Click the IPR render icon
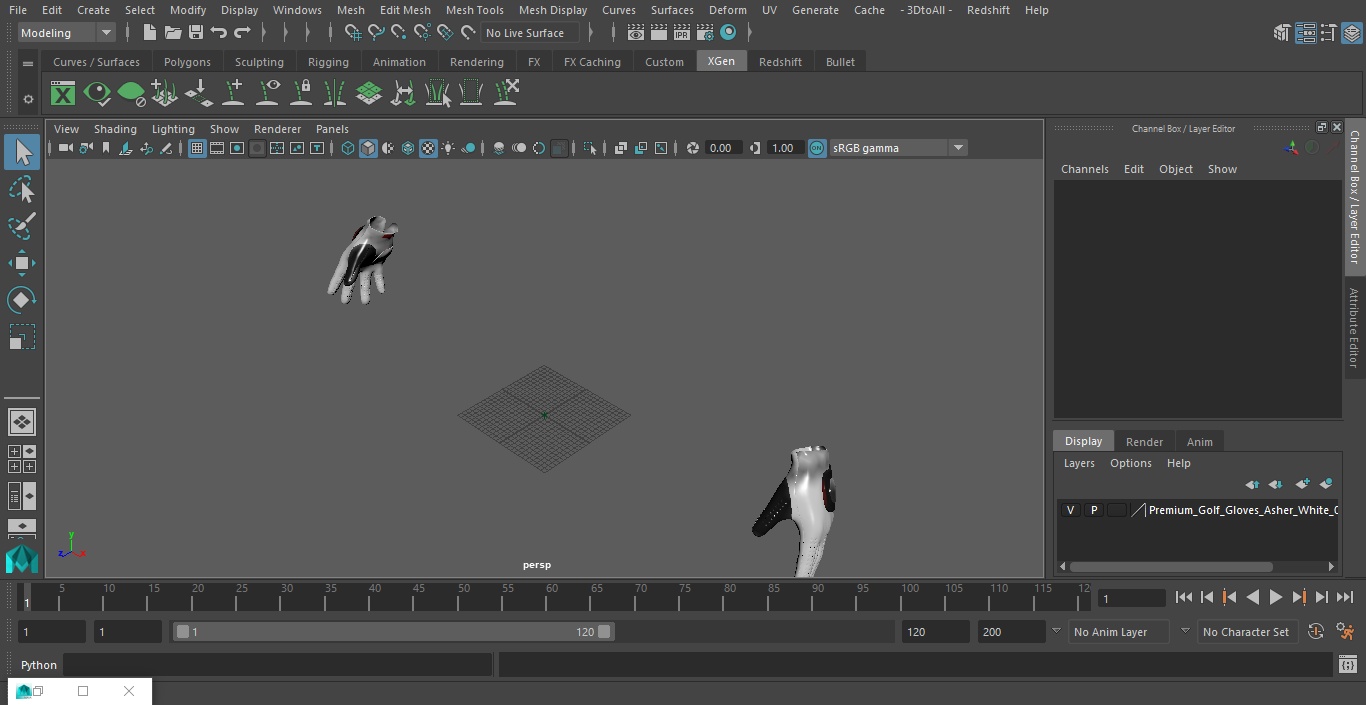The image size is (1366, 705). pyautogui.click(x=681, y=33)
